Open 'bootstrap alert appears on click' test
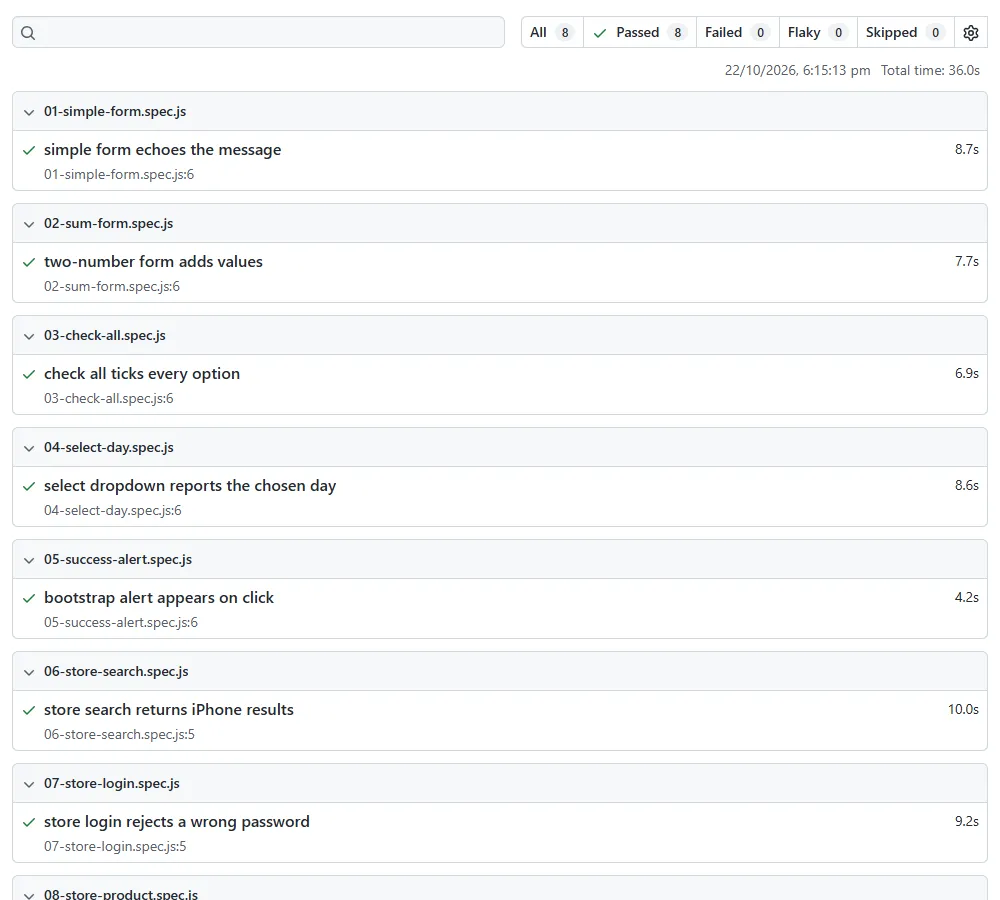This screenshot has width=1000, height=900. point(159,598)
